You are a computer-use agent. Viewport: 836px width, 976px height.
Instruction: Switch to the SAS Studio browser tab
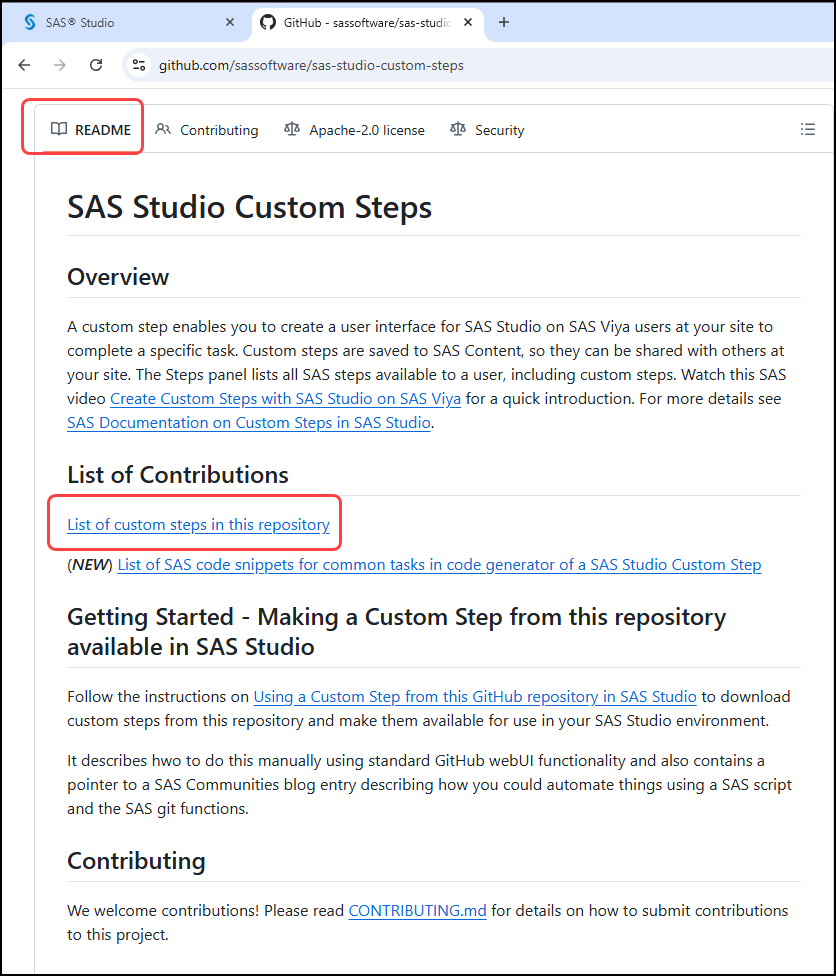tap(127, 22)
